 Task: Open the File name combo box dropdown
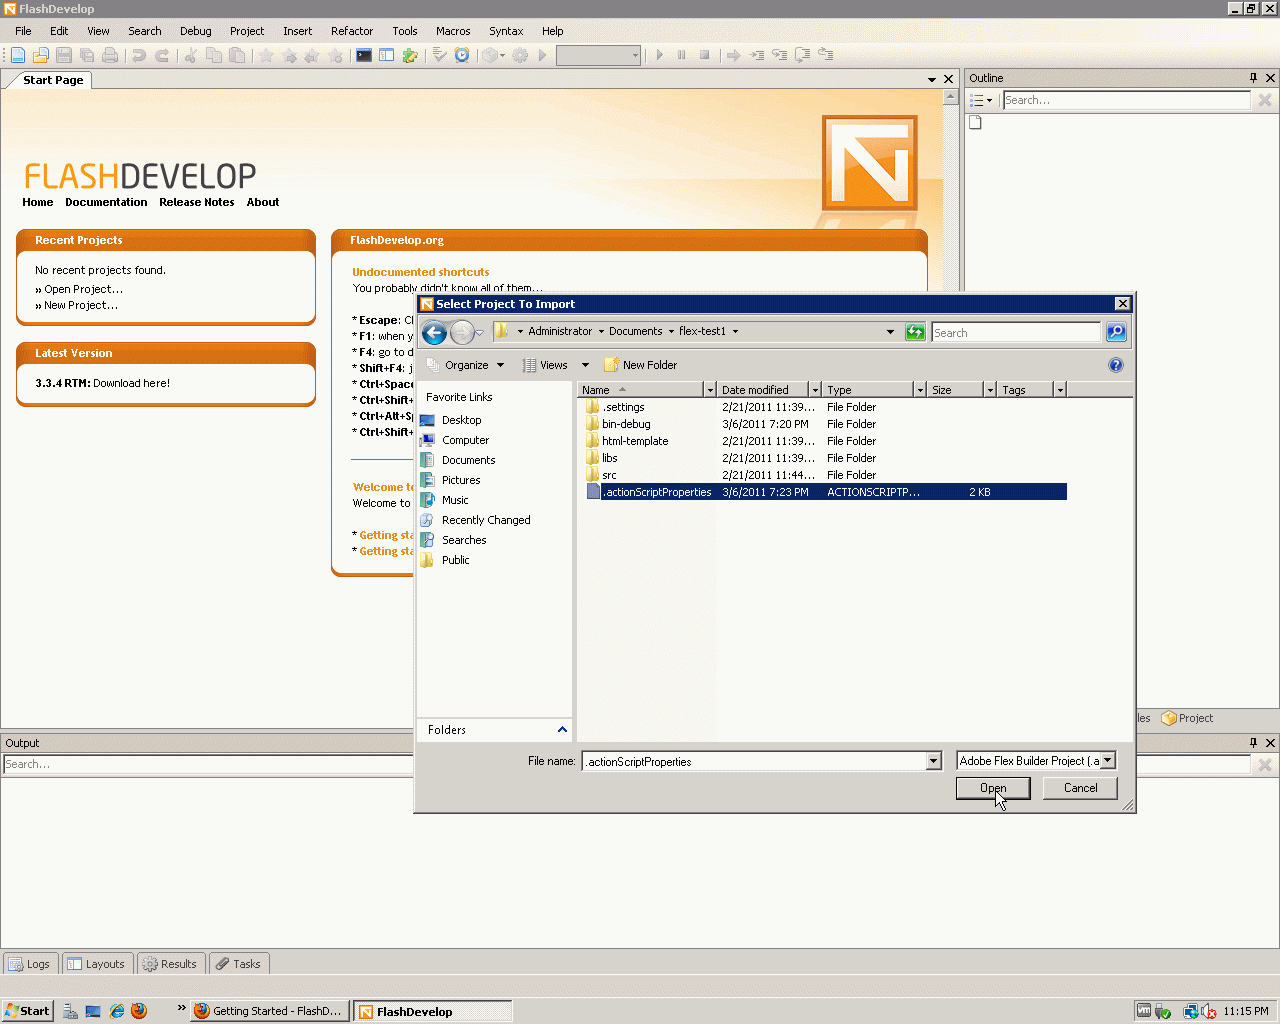pyautogui.click(x=934, y=761)
